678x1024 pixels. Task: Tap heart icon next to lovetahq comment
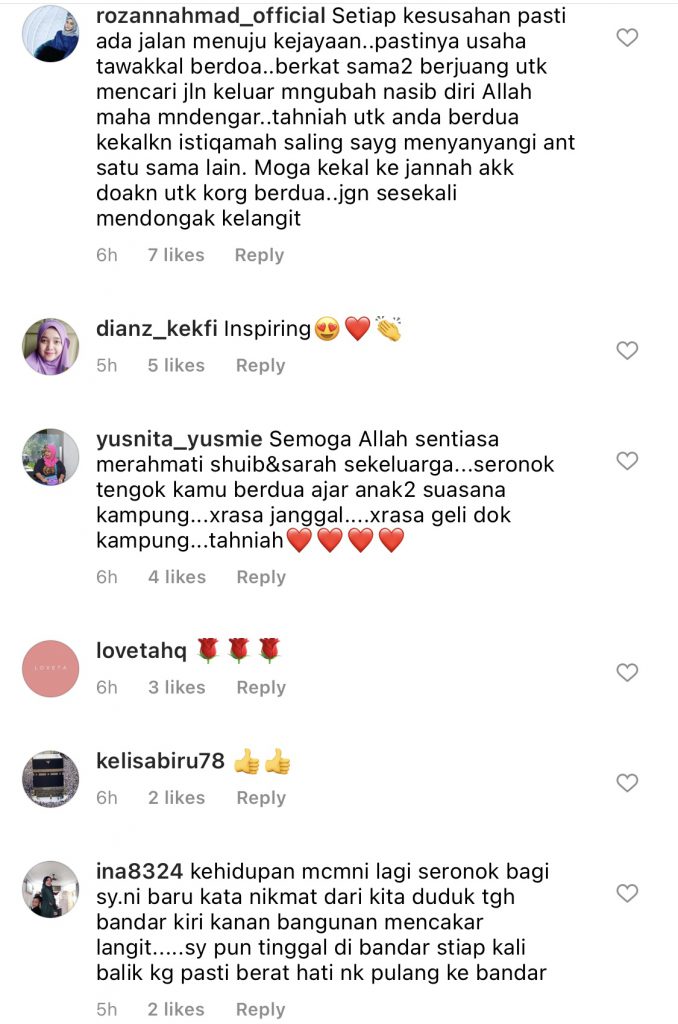(627, 672)
